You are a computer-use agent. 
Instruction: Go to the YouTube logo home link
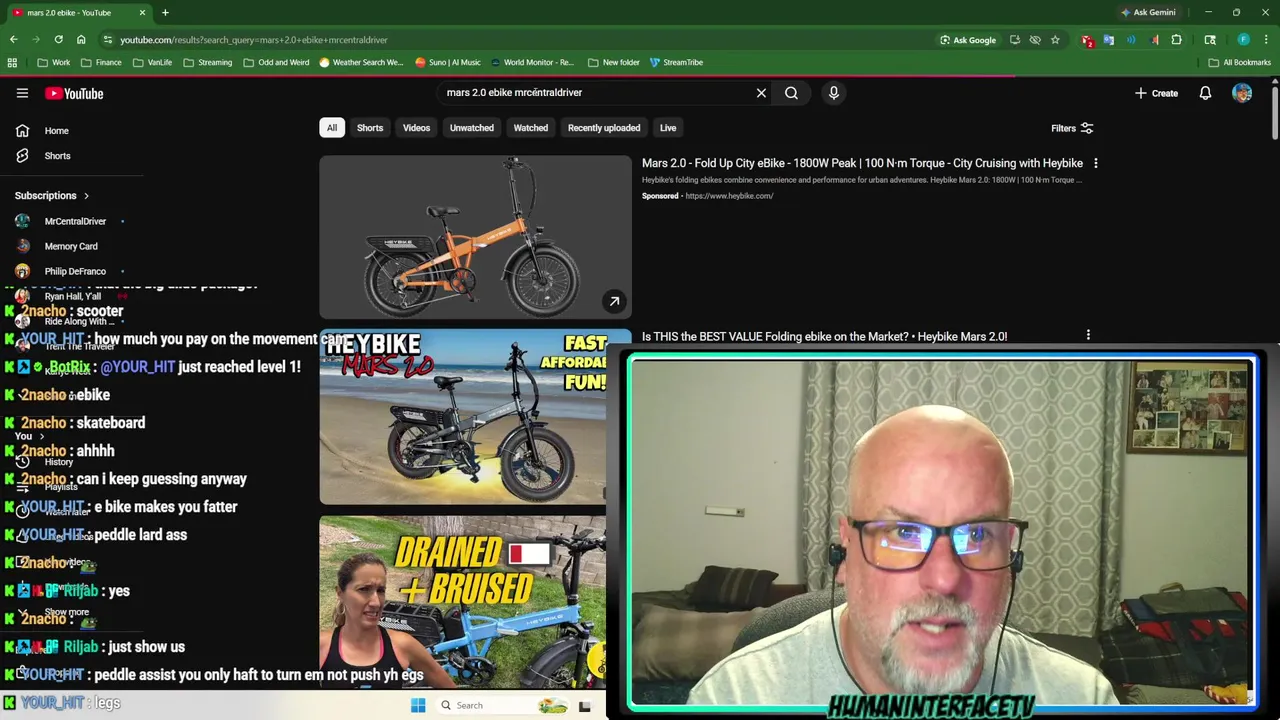(x=74, y=93)
